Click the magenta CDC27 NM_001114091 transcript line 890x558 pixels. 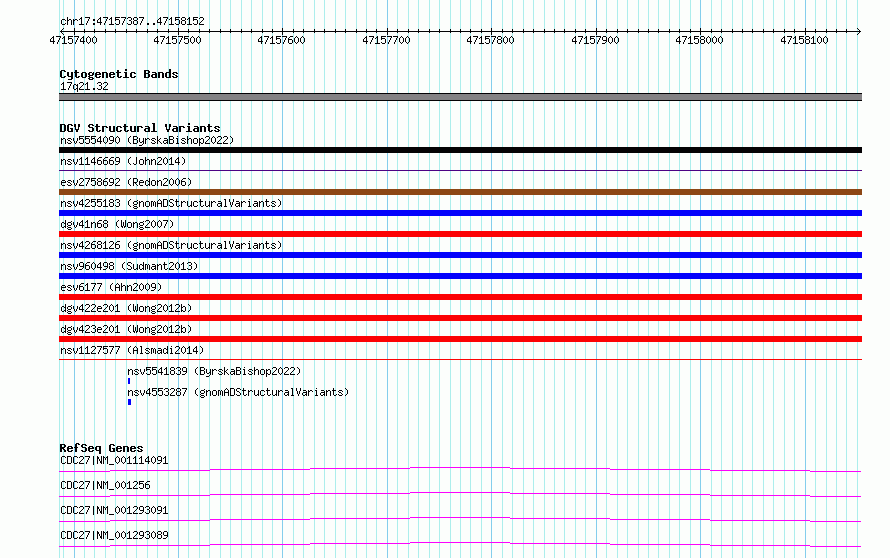tap(460, 469)
